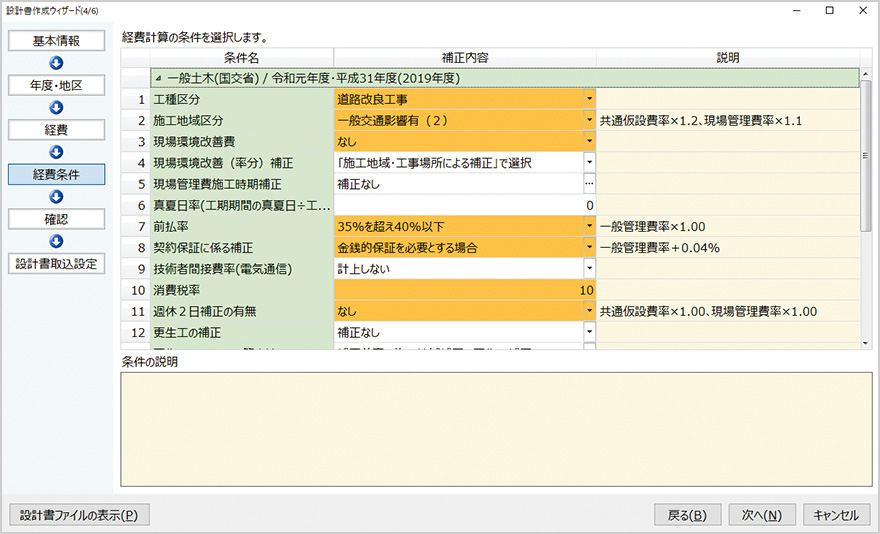The image size is (880, 534).
Task: Click the blue arrow icon below 基本情報
Action: click(55, 63)
